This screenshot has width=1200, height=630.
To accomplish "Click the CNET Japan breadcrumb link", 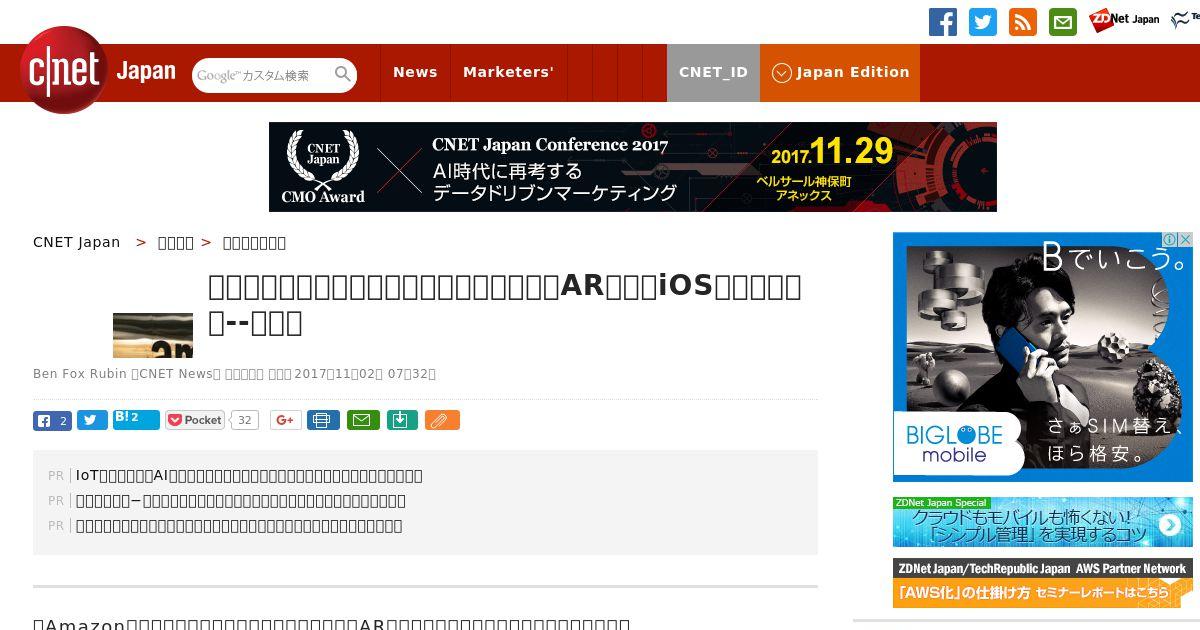I will pos(77,242).
